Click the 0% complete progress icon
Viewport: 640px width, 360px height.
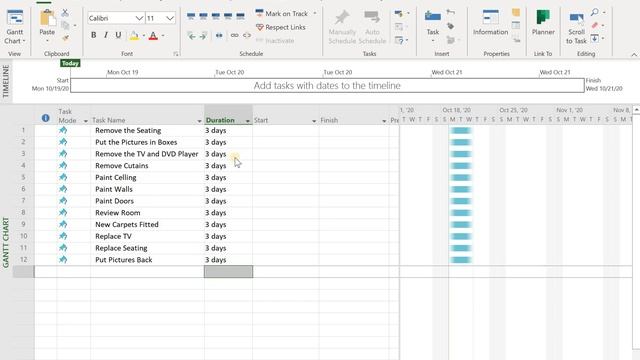tap(191, 16)
